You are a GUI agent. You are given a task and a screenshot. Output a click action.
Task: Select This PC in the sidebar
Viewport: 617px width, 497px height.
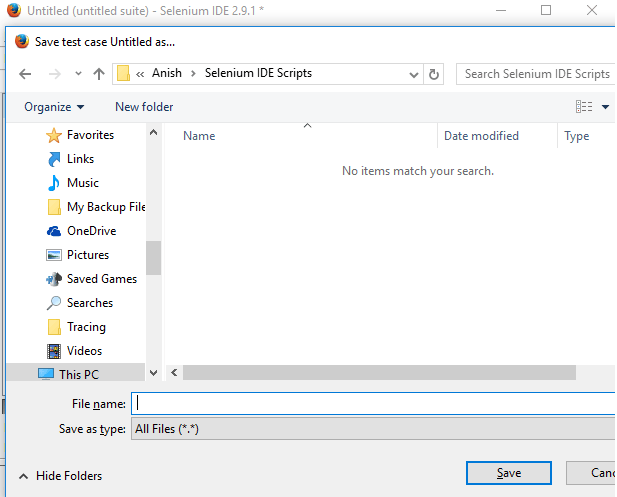pyautogui.click(x=79, y=374)
